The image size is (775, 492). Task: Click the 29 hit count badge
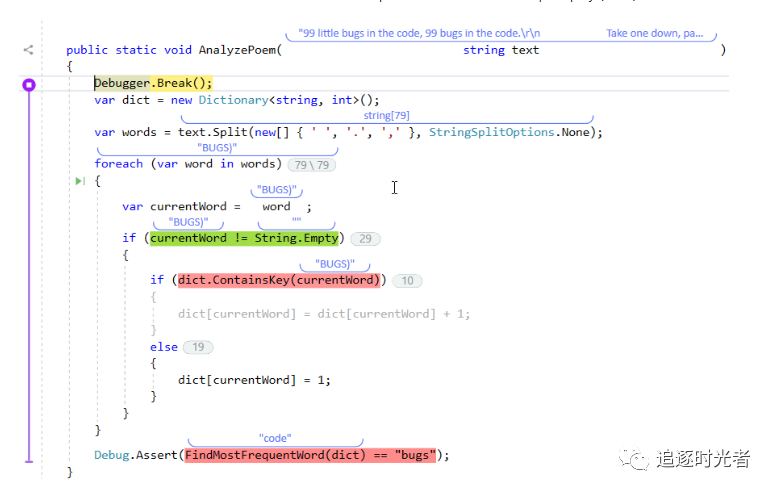pyautogui.click(x=365, y=239)
